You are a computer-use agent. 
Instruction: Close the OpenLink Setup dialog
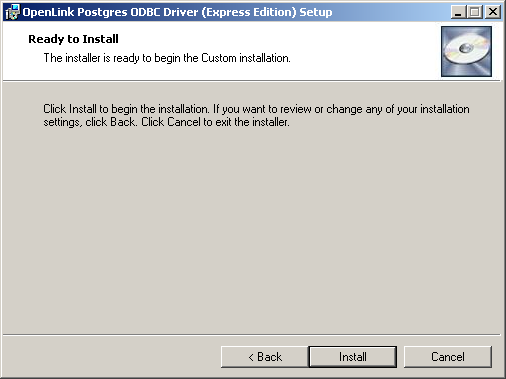(x=493, y=12)
